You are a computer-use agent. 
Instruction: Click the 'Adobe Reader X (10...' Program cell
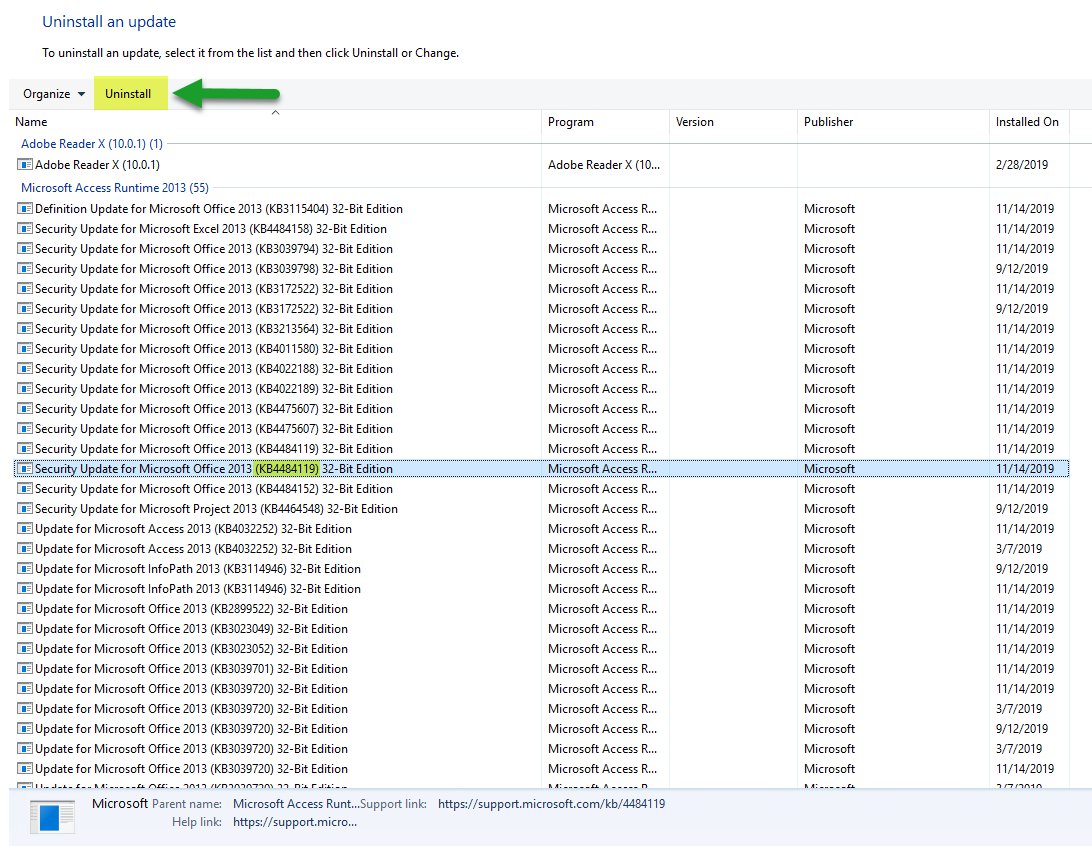tap(604, 165)
